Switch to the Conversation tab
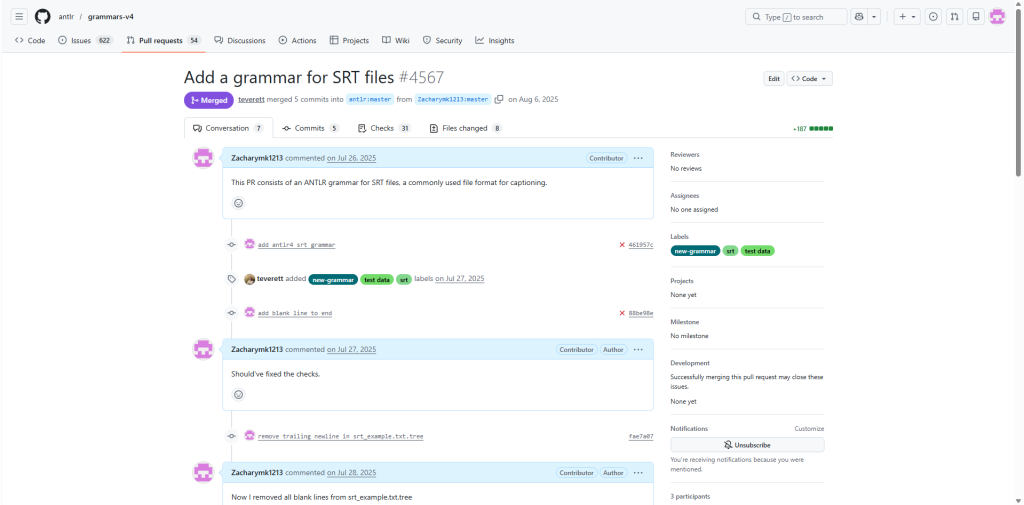 click(229, 128)
